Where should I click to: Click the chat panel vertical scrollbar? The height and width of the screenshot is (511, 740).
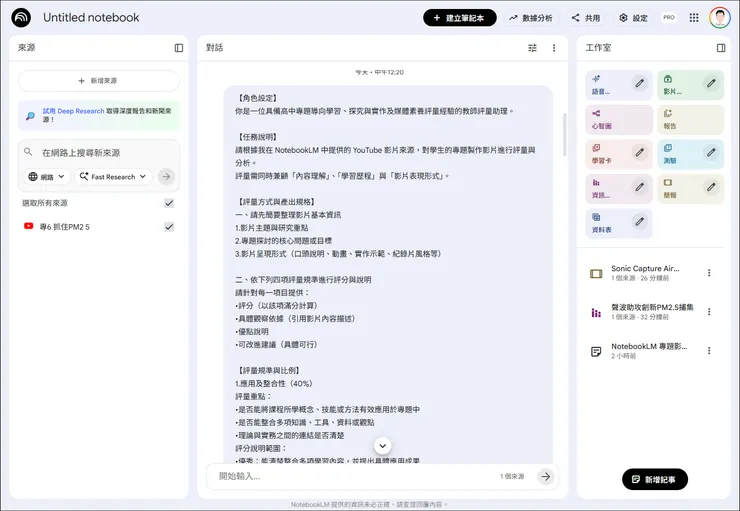[564, 134]
